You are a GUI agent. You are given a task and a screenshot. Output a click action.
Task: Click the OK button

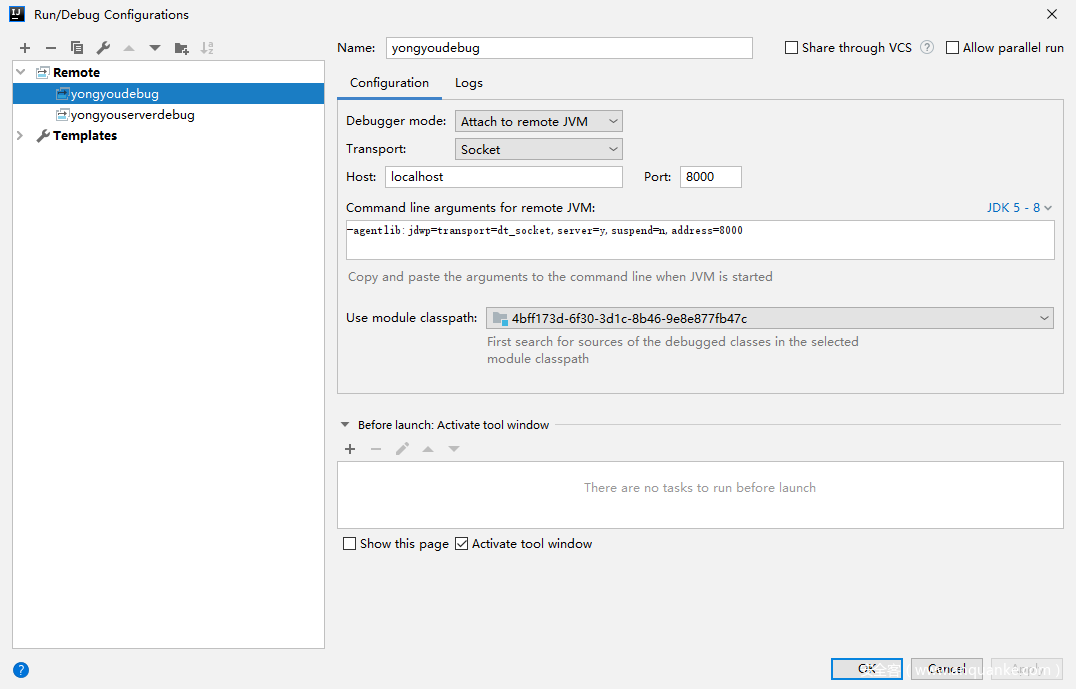[x=866, y=669]
